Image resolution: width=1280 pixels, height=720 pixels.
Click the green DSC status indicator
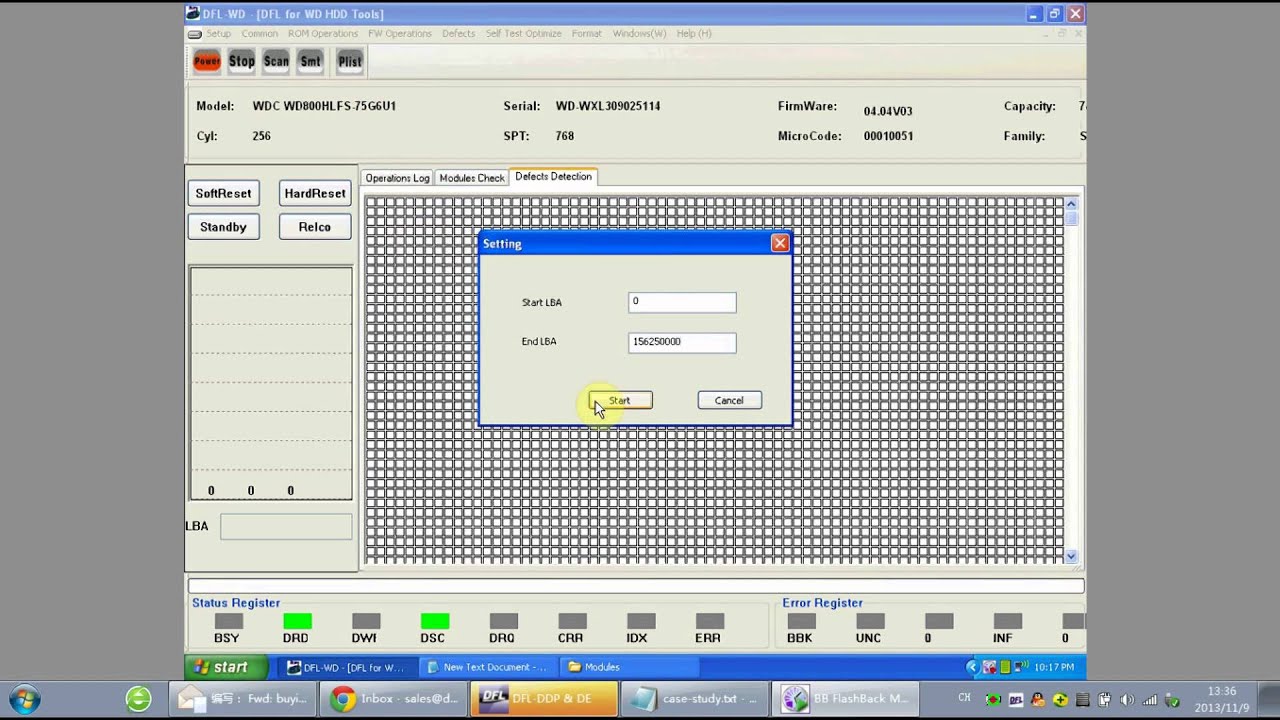[x=435, y=621]
